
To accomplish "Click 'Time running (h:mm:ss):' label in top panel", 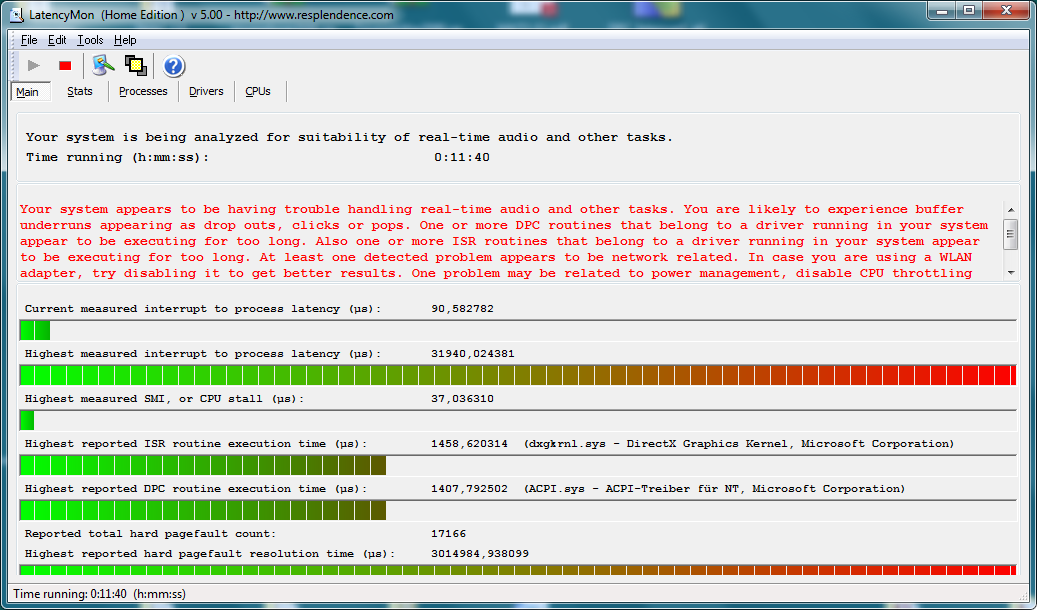I will click(x=117, y=157).
